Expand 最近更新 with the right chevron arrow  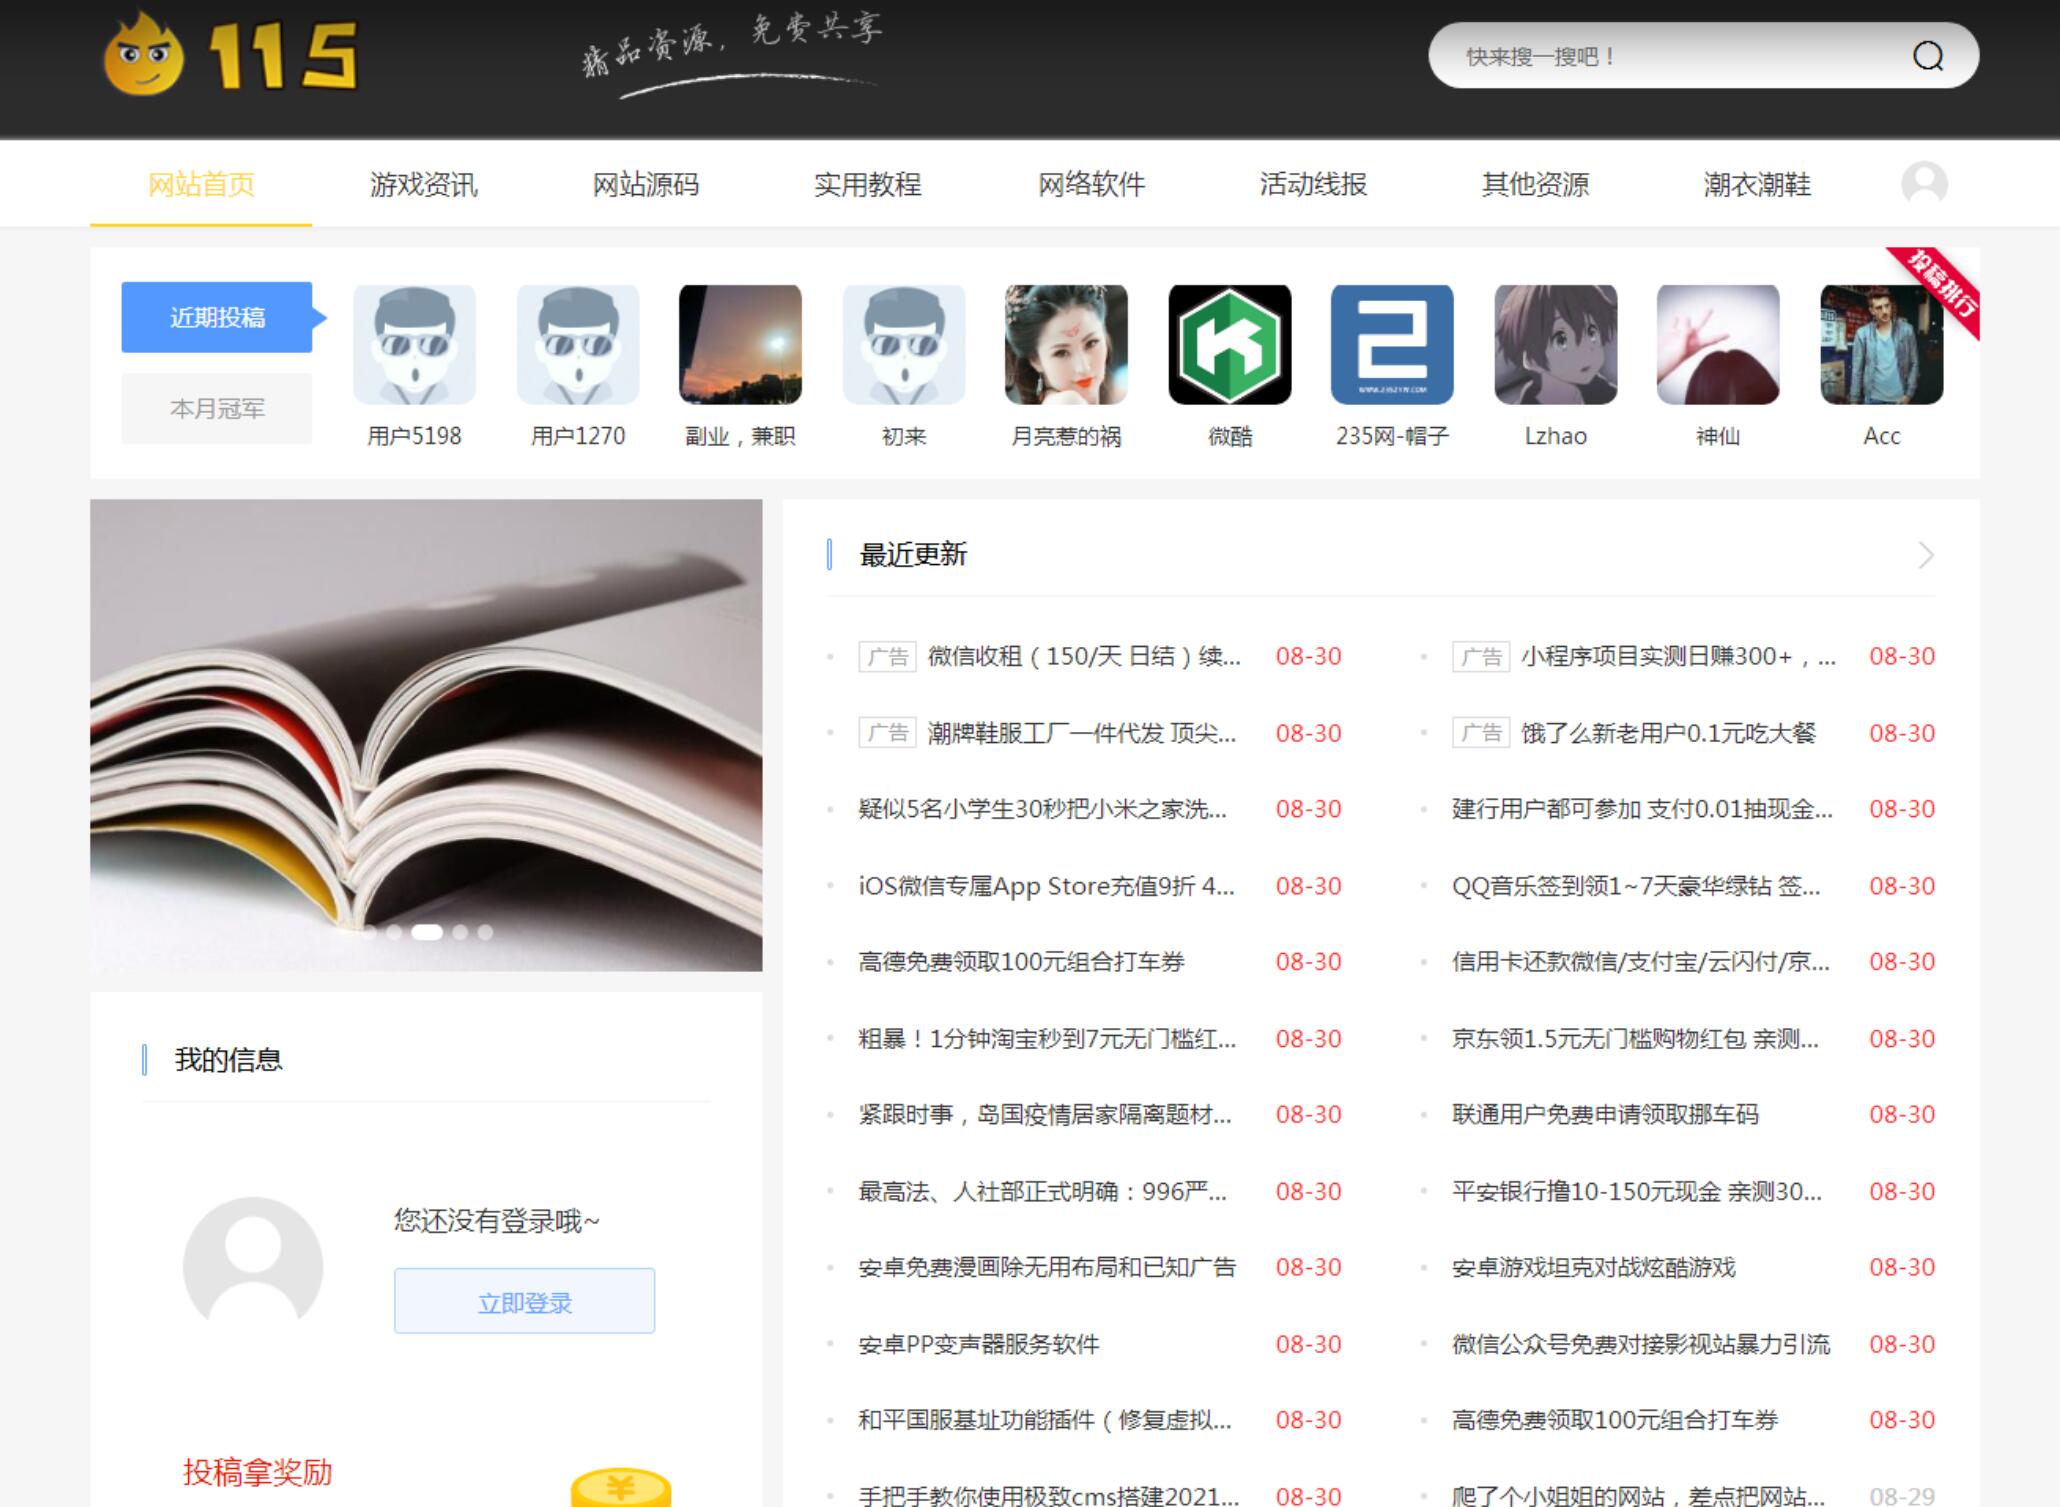[1923, 556]
